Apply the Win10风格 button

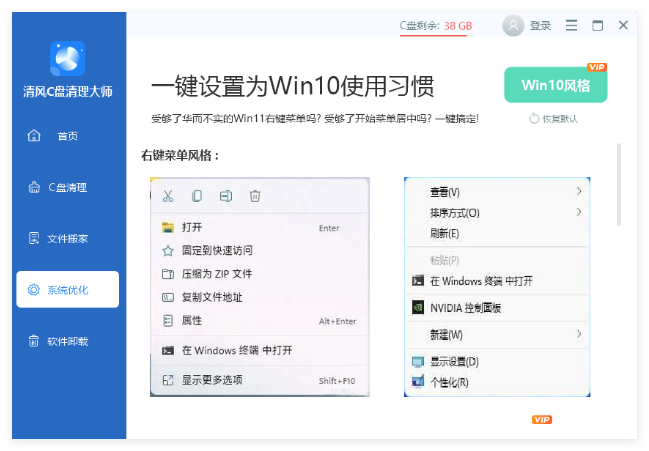coord(555,85)
